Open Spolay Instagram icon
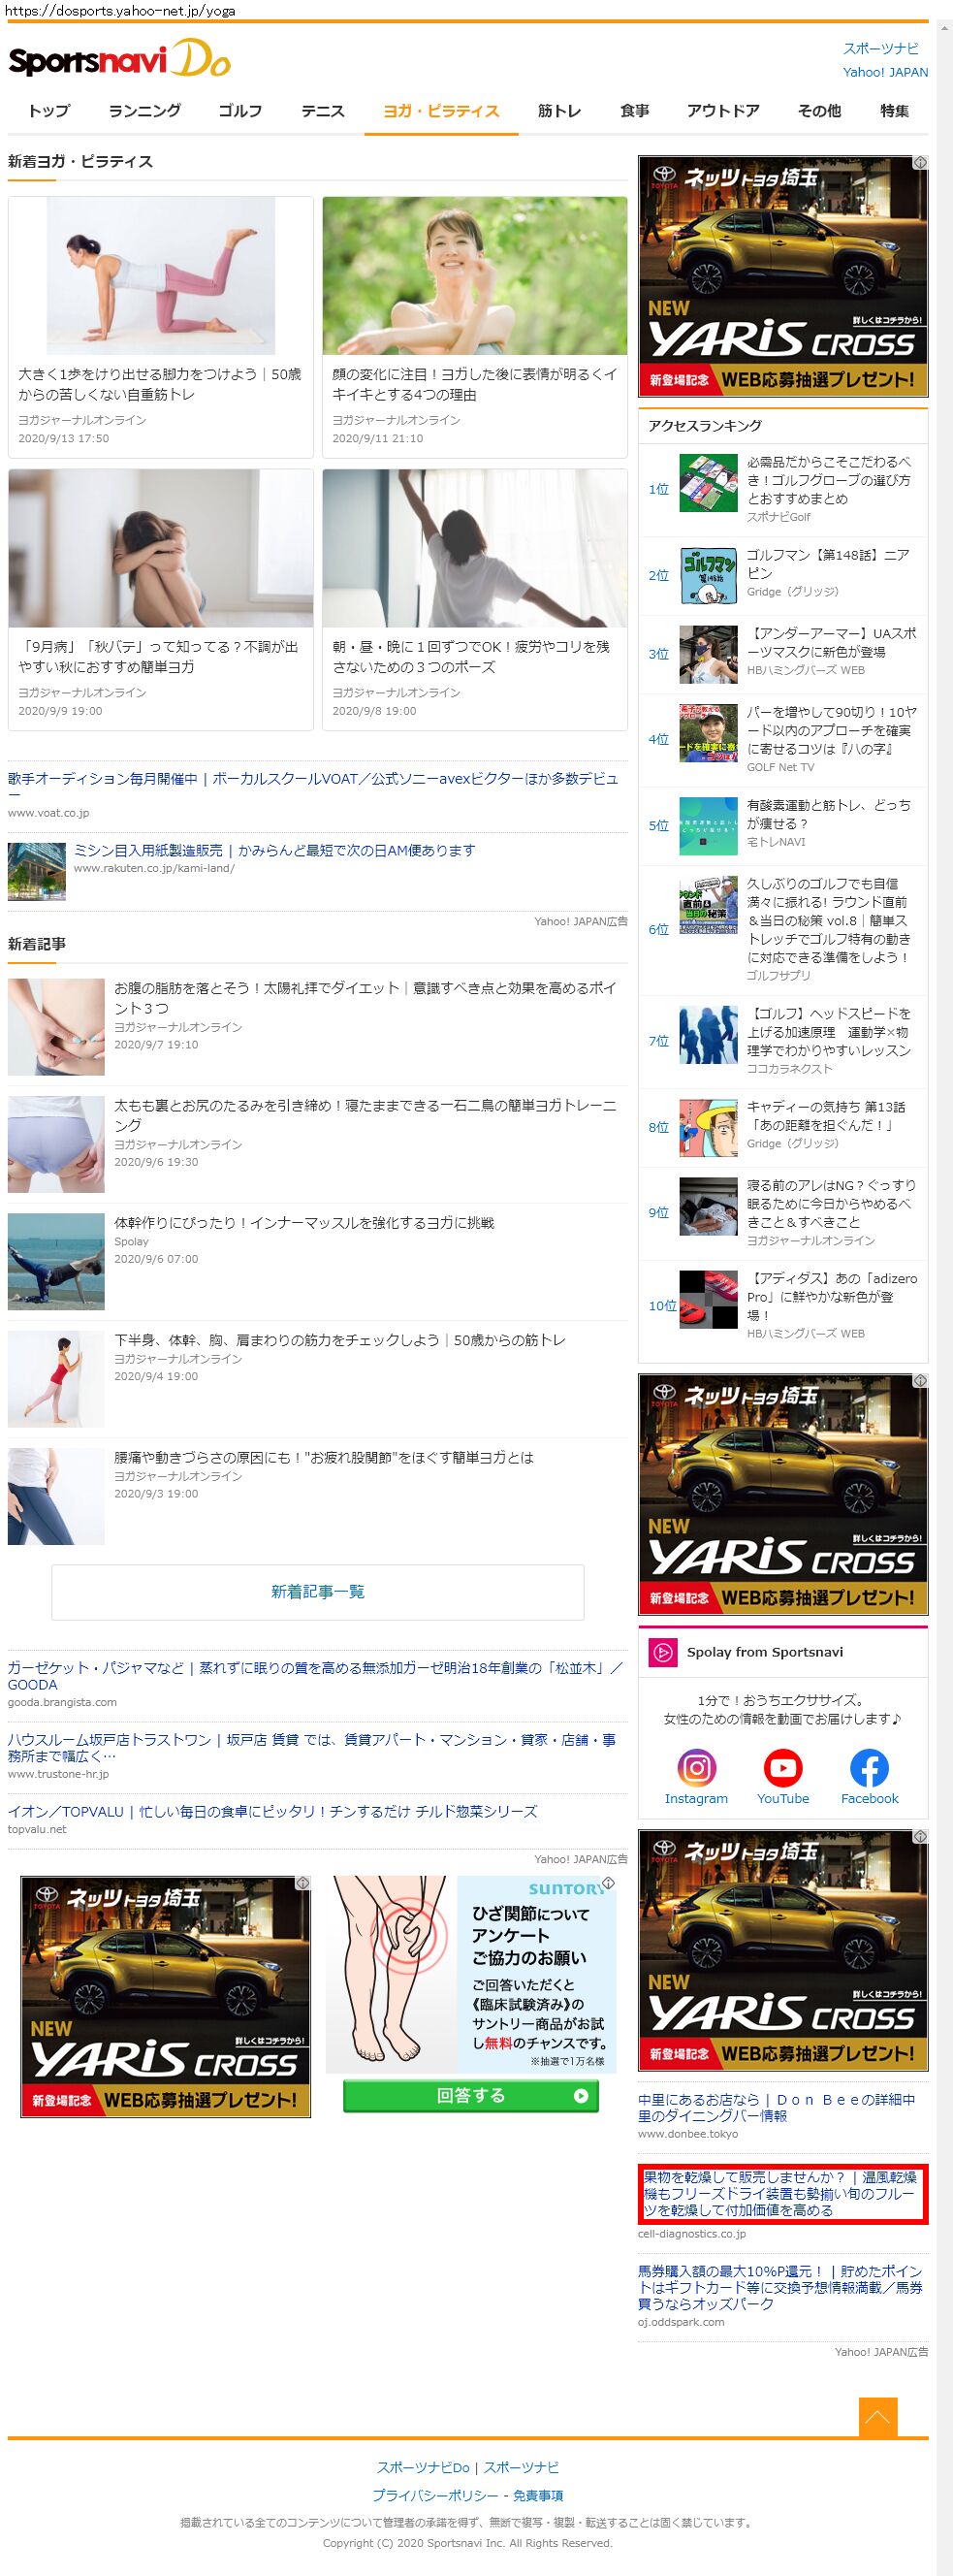Image resolution: width=953 pixels, height=2576 pixels. tap(696, 1768)
